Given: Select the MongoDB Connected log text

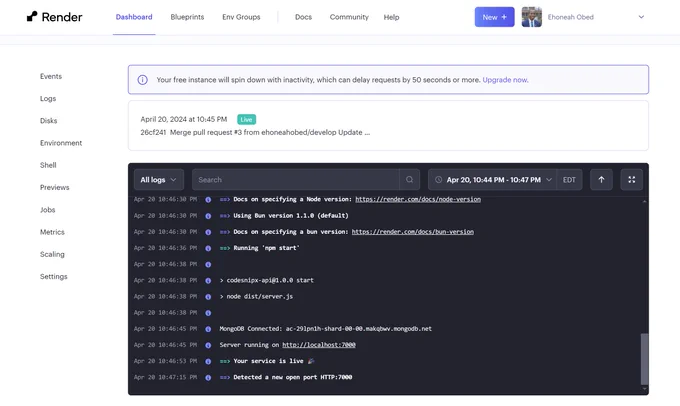Looking at the screenshot, I should [325, 329].
